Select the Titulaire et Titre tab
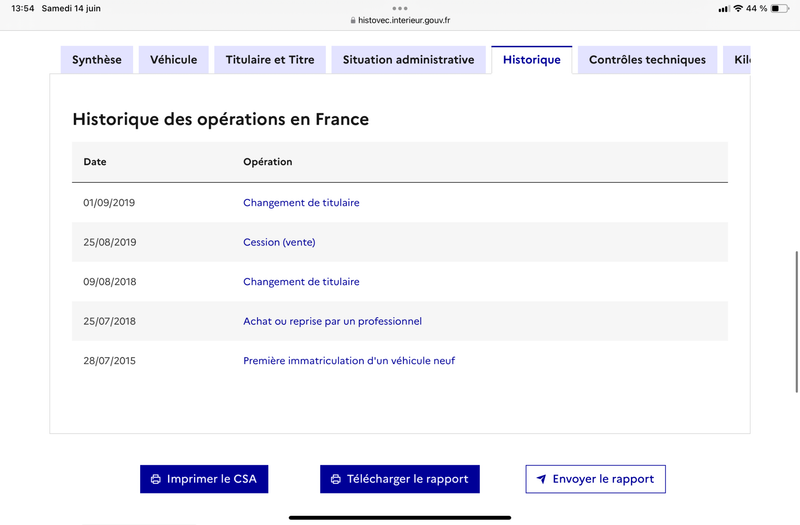Screen dimensions: 800x525 pyautogui.click(x=270, y=60)
